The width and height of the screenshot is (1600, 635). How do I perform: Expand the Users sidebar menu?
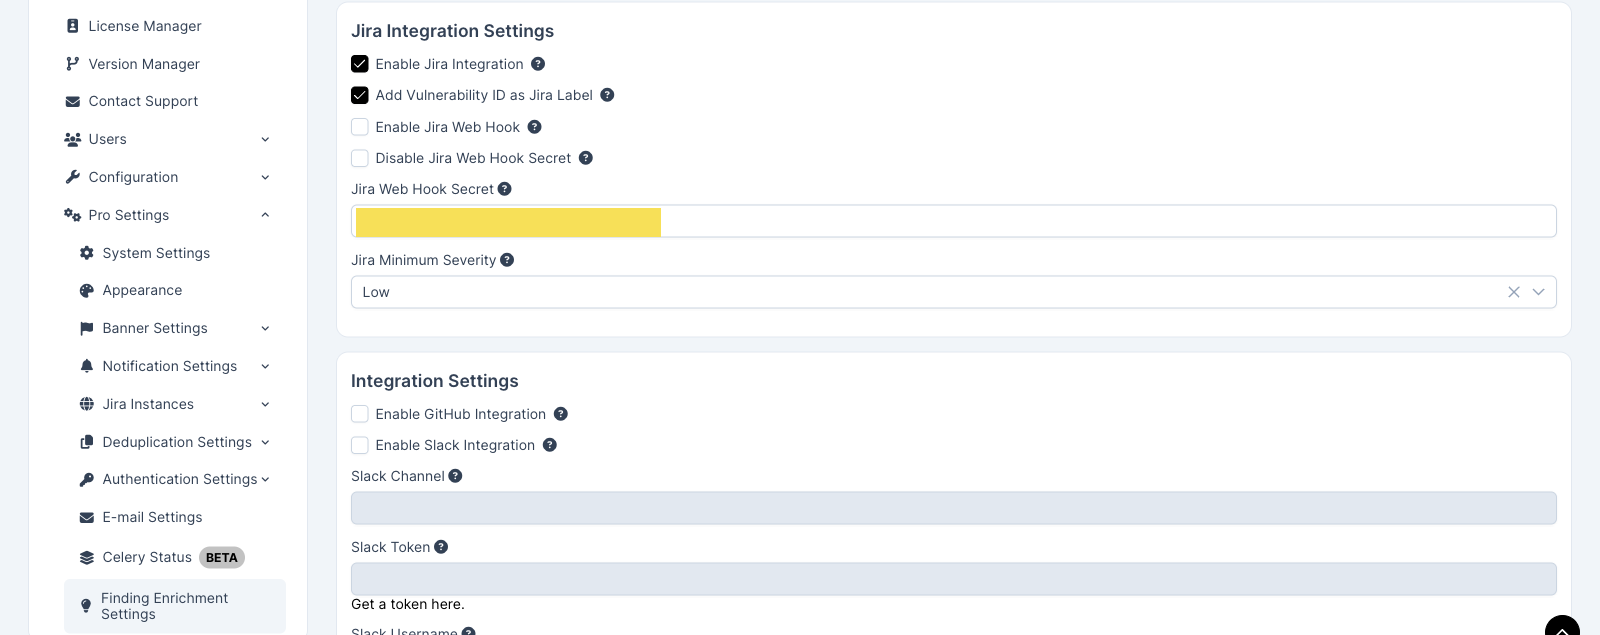pyautogui.click(x=167, y=139)
